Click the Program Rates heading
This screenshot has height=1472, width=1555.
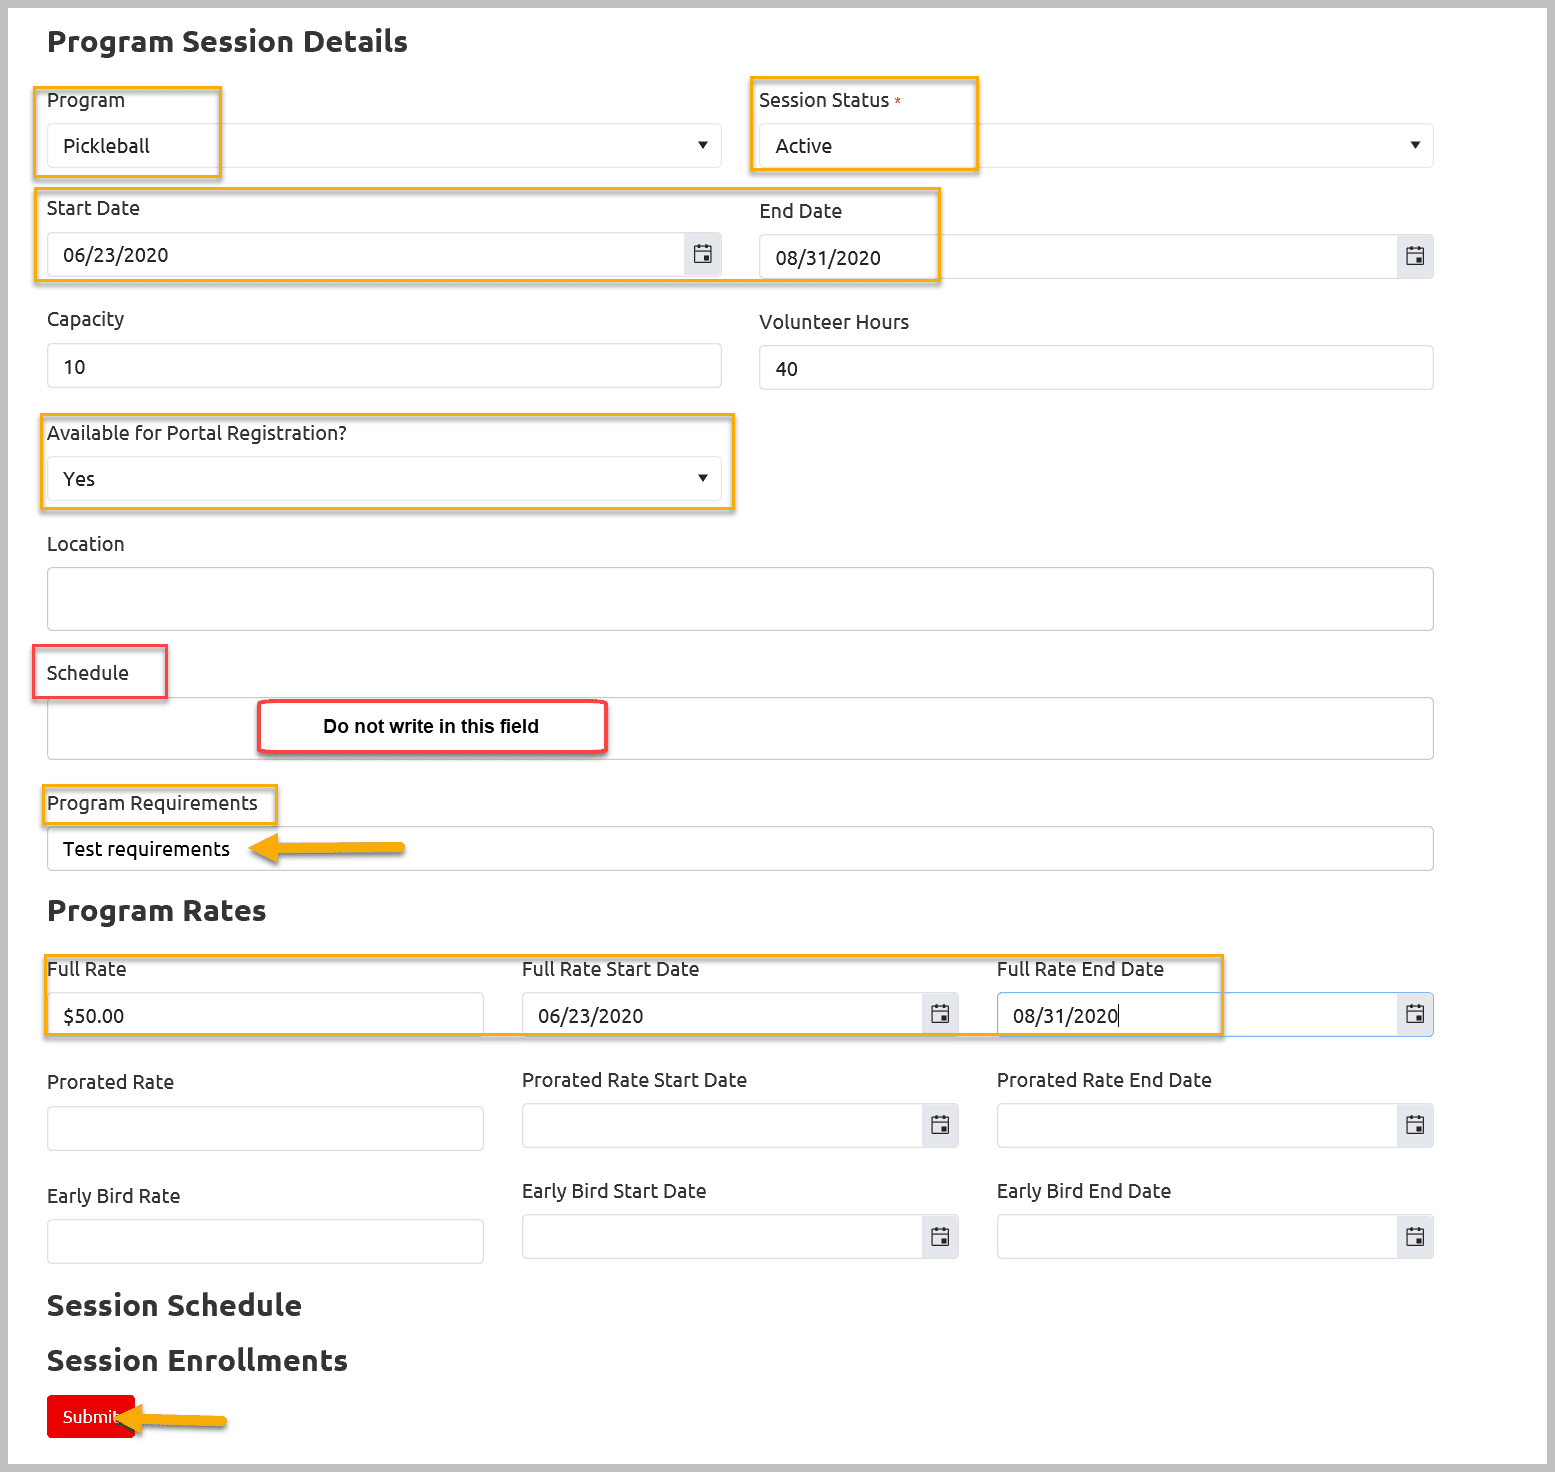tap(157, 911)
